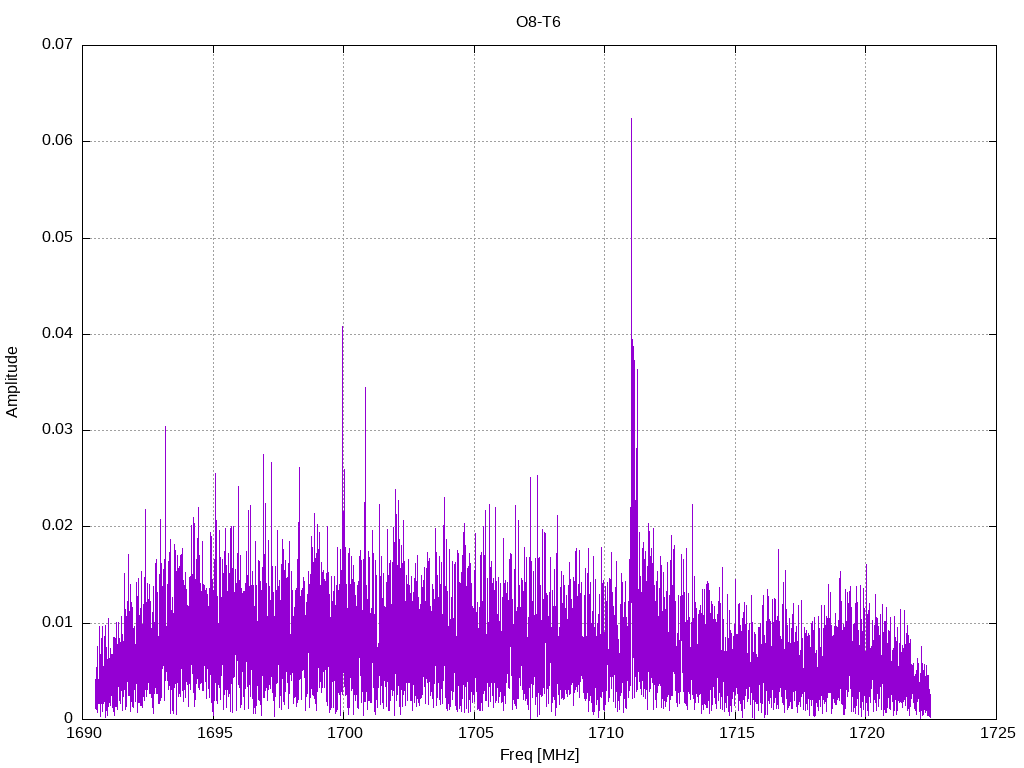The height and width of the screenshot is (768, 1024).
Task: Click the tallest peak tip near 1711 MHz
Action: (x=631, y=120)
